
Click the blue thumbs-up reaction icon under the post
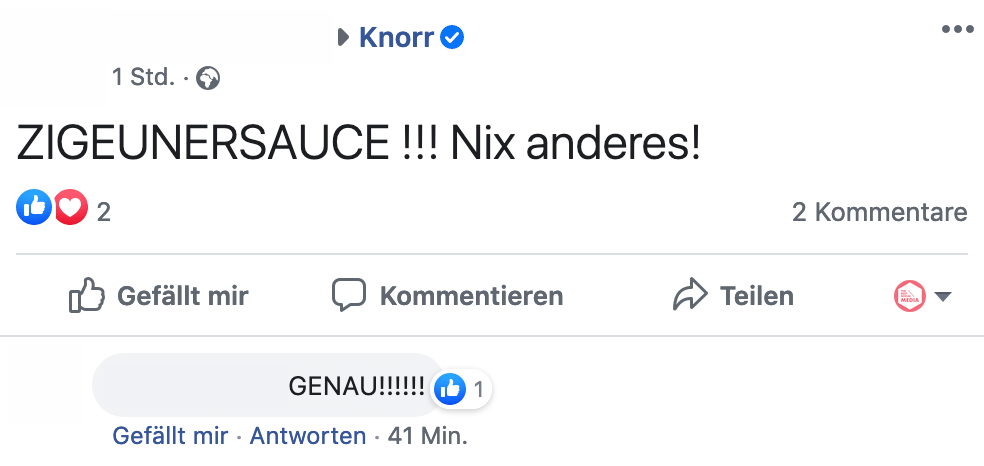(34, 208)
